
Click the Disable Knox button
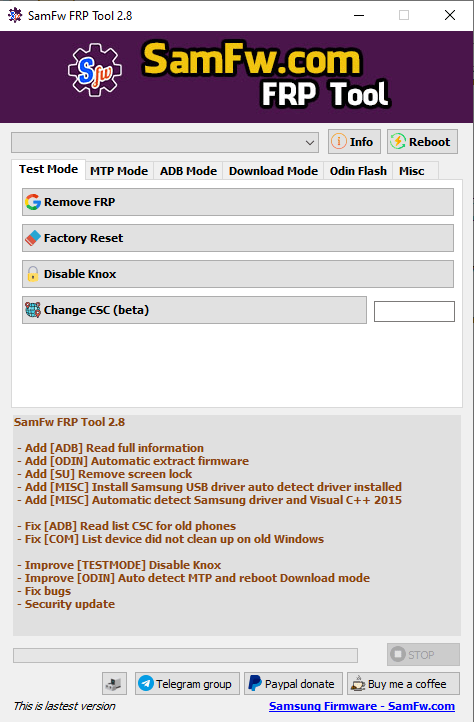(x=238, y=274)
